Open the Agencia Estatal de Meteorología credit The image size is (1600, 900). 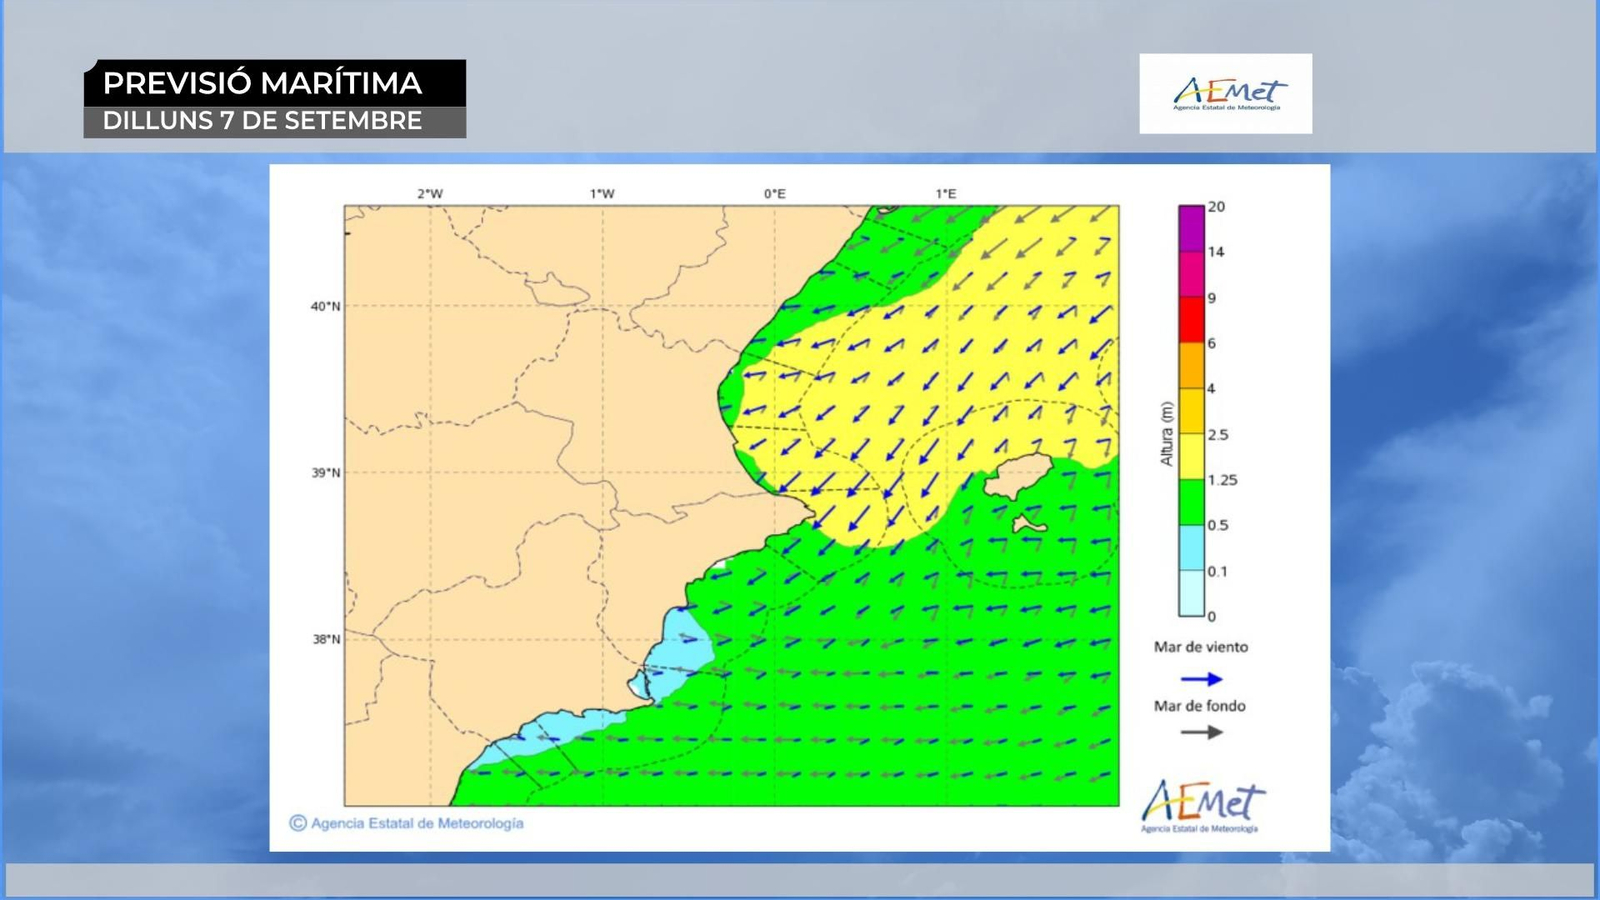click(x=417, y=823)
